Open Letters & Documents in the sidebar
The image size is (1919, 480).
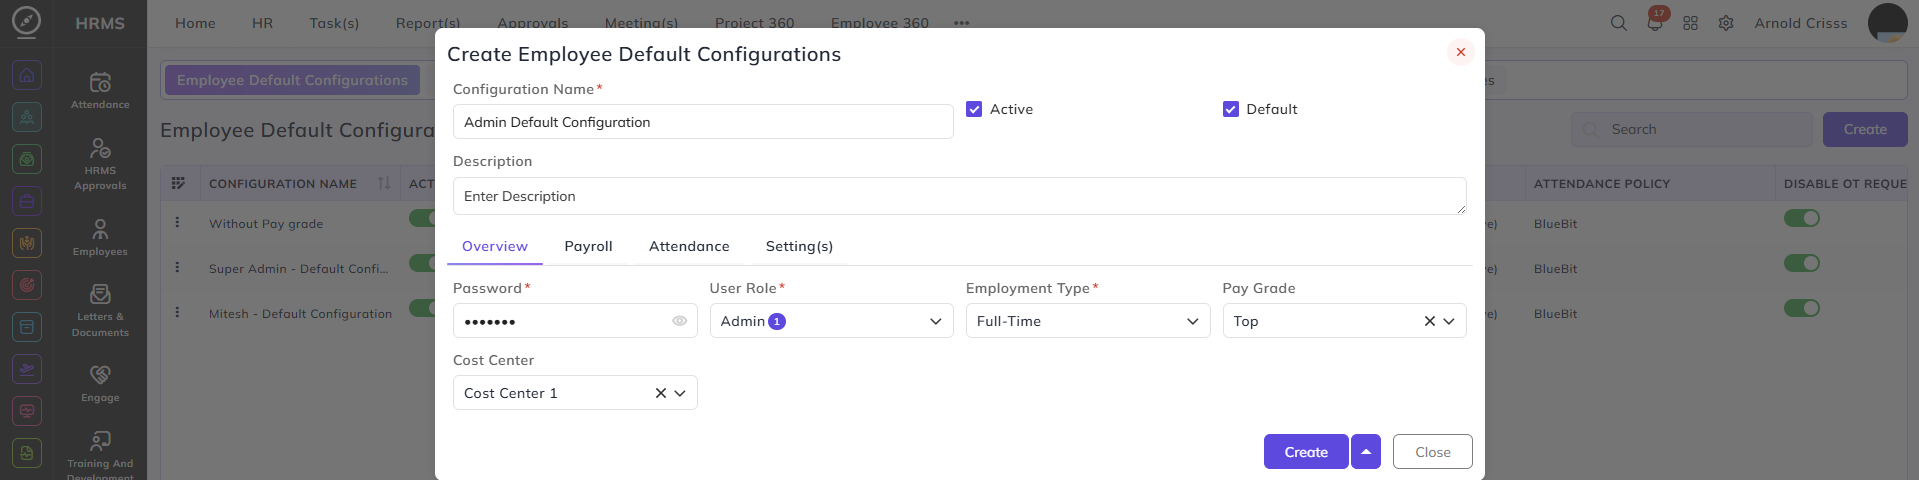tap(100, 311)
